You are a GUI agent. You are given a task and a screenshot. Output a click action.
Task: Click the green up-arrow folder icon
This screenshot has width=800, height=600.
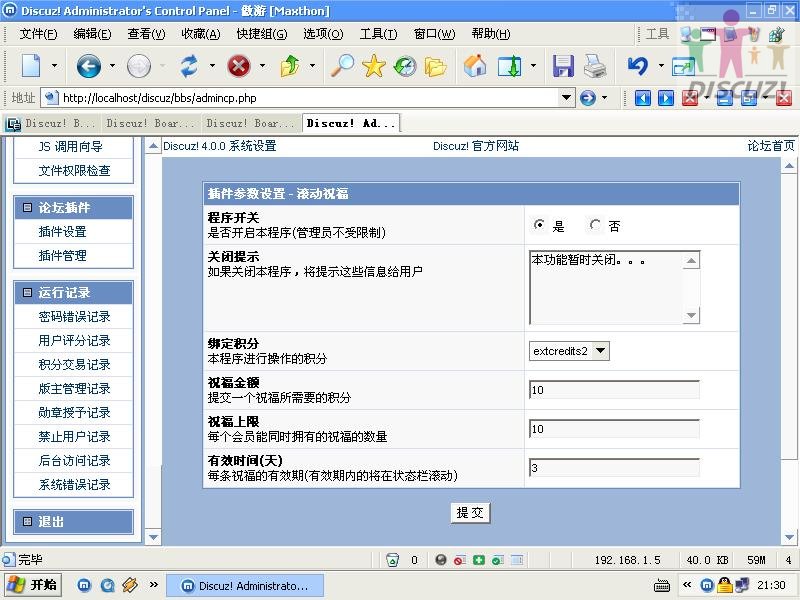[290, 66]
